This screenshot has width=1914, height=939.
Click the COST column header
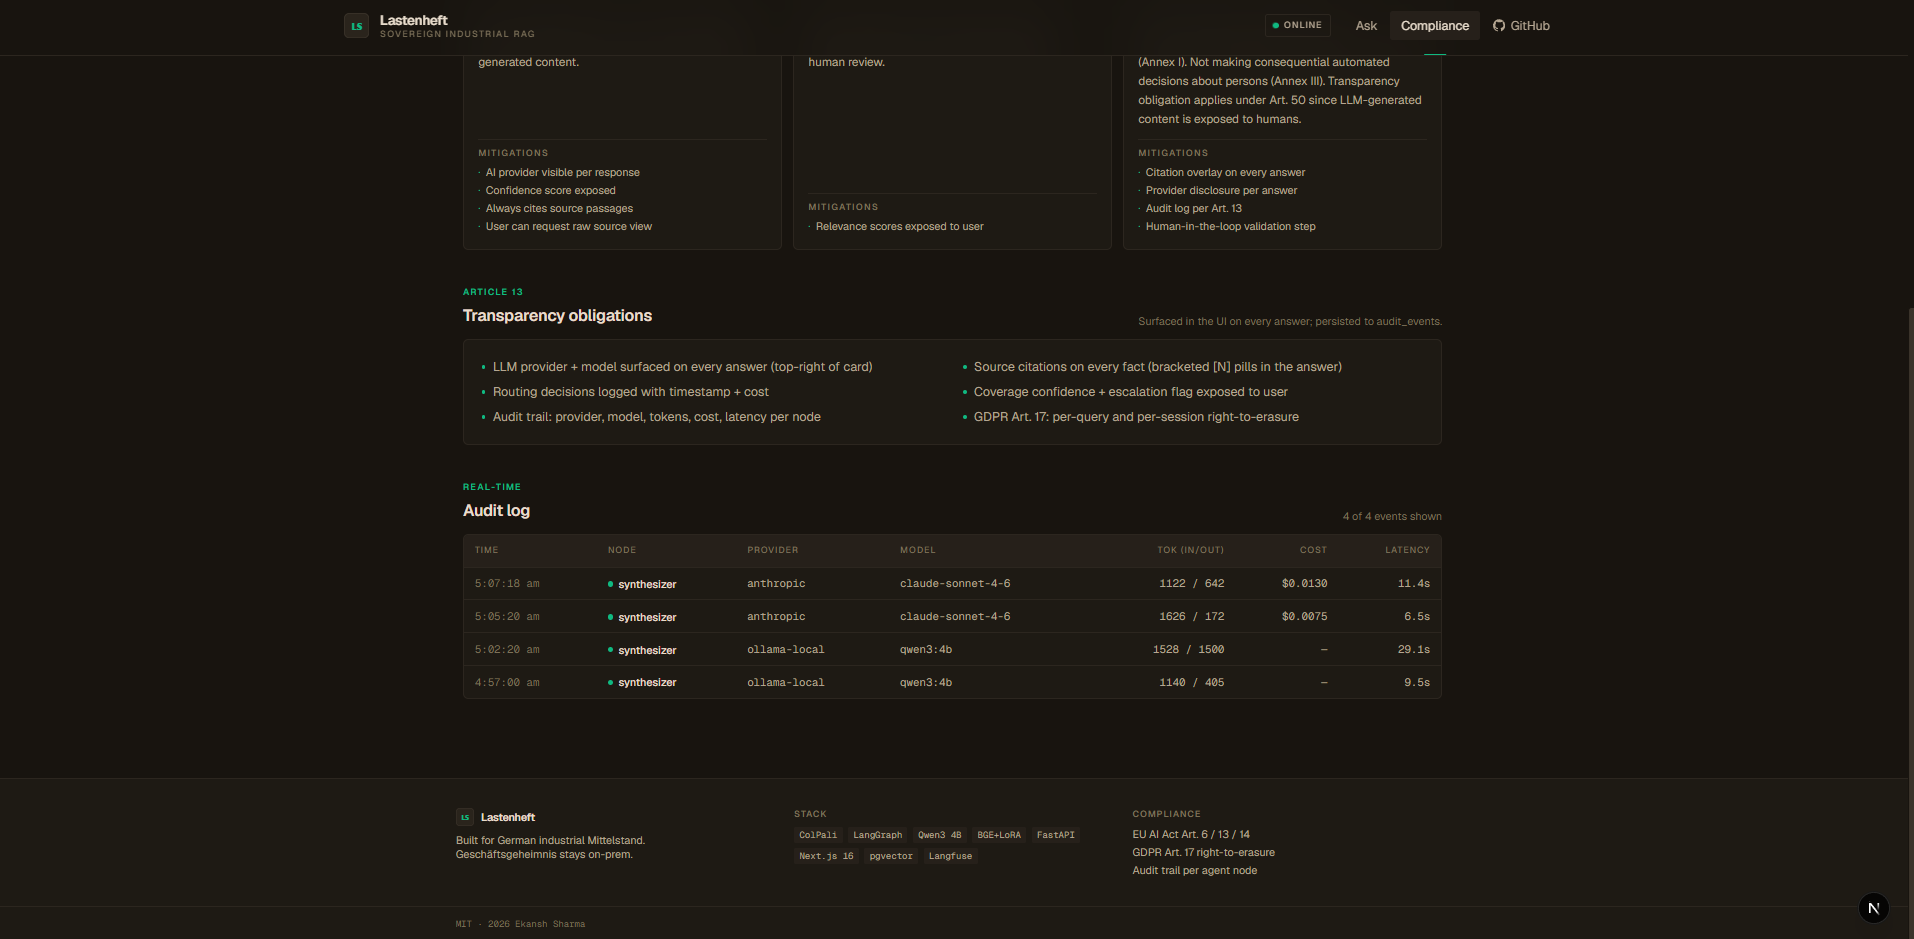[1313, 550]
